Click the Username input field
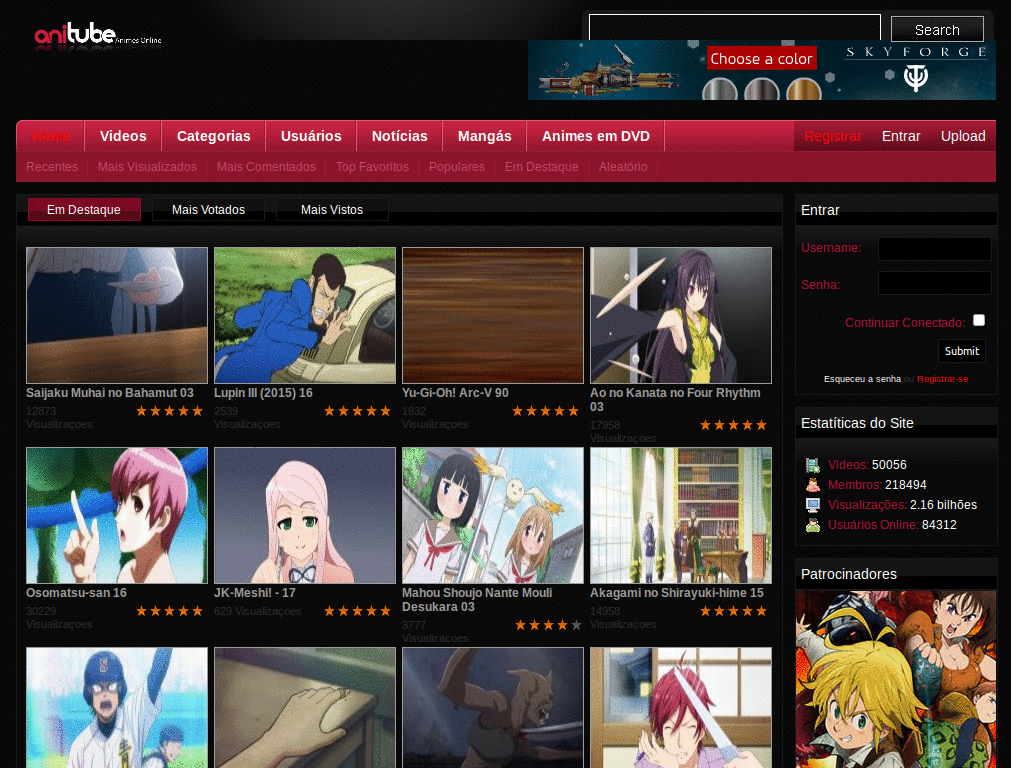This screenshot has height=768, width=1024. click(935, 249)
